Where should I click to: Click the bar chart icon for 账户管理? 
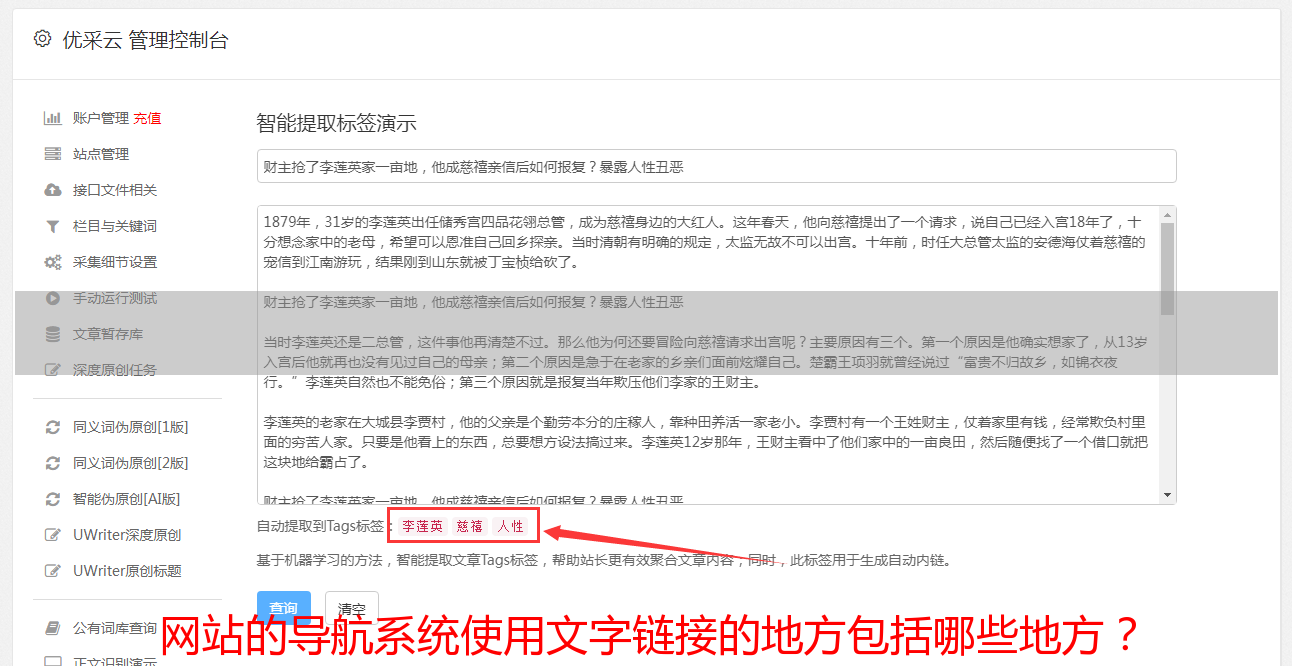[53, 118]
